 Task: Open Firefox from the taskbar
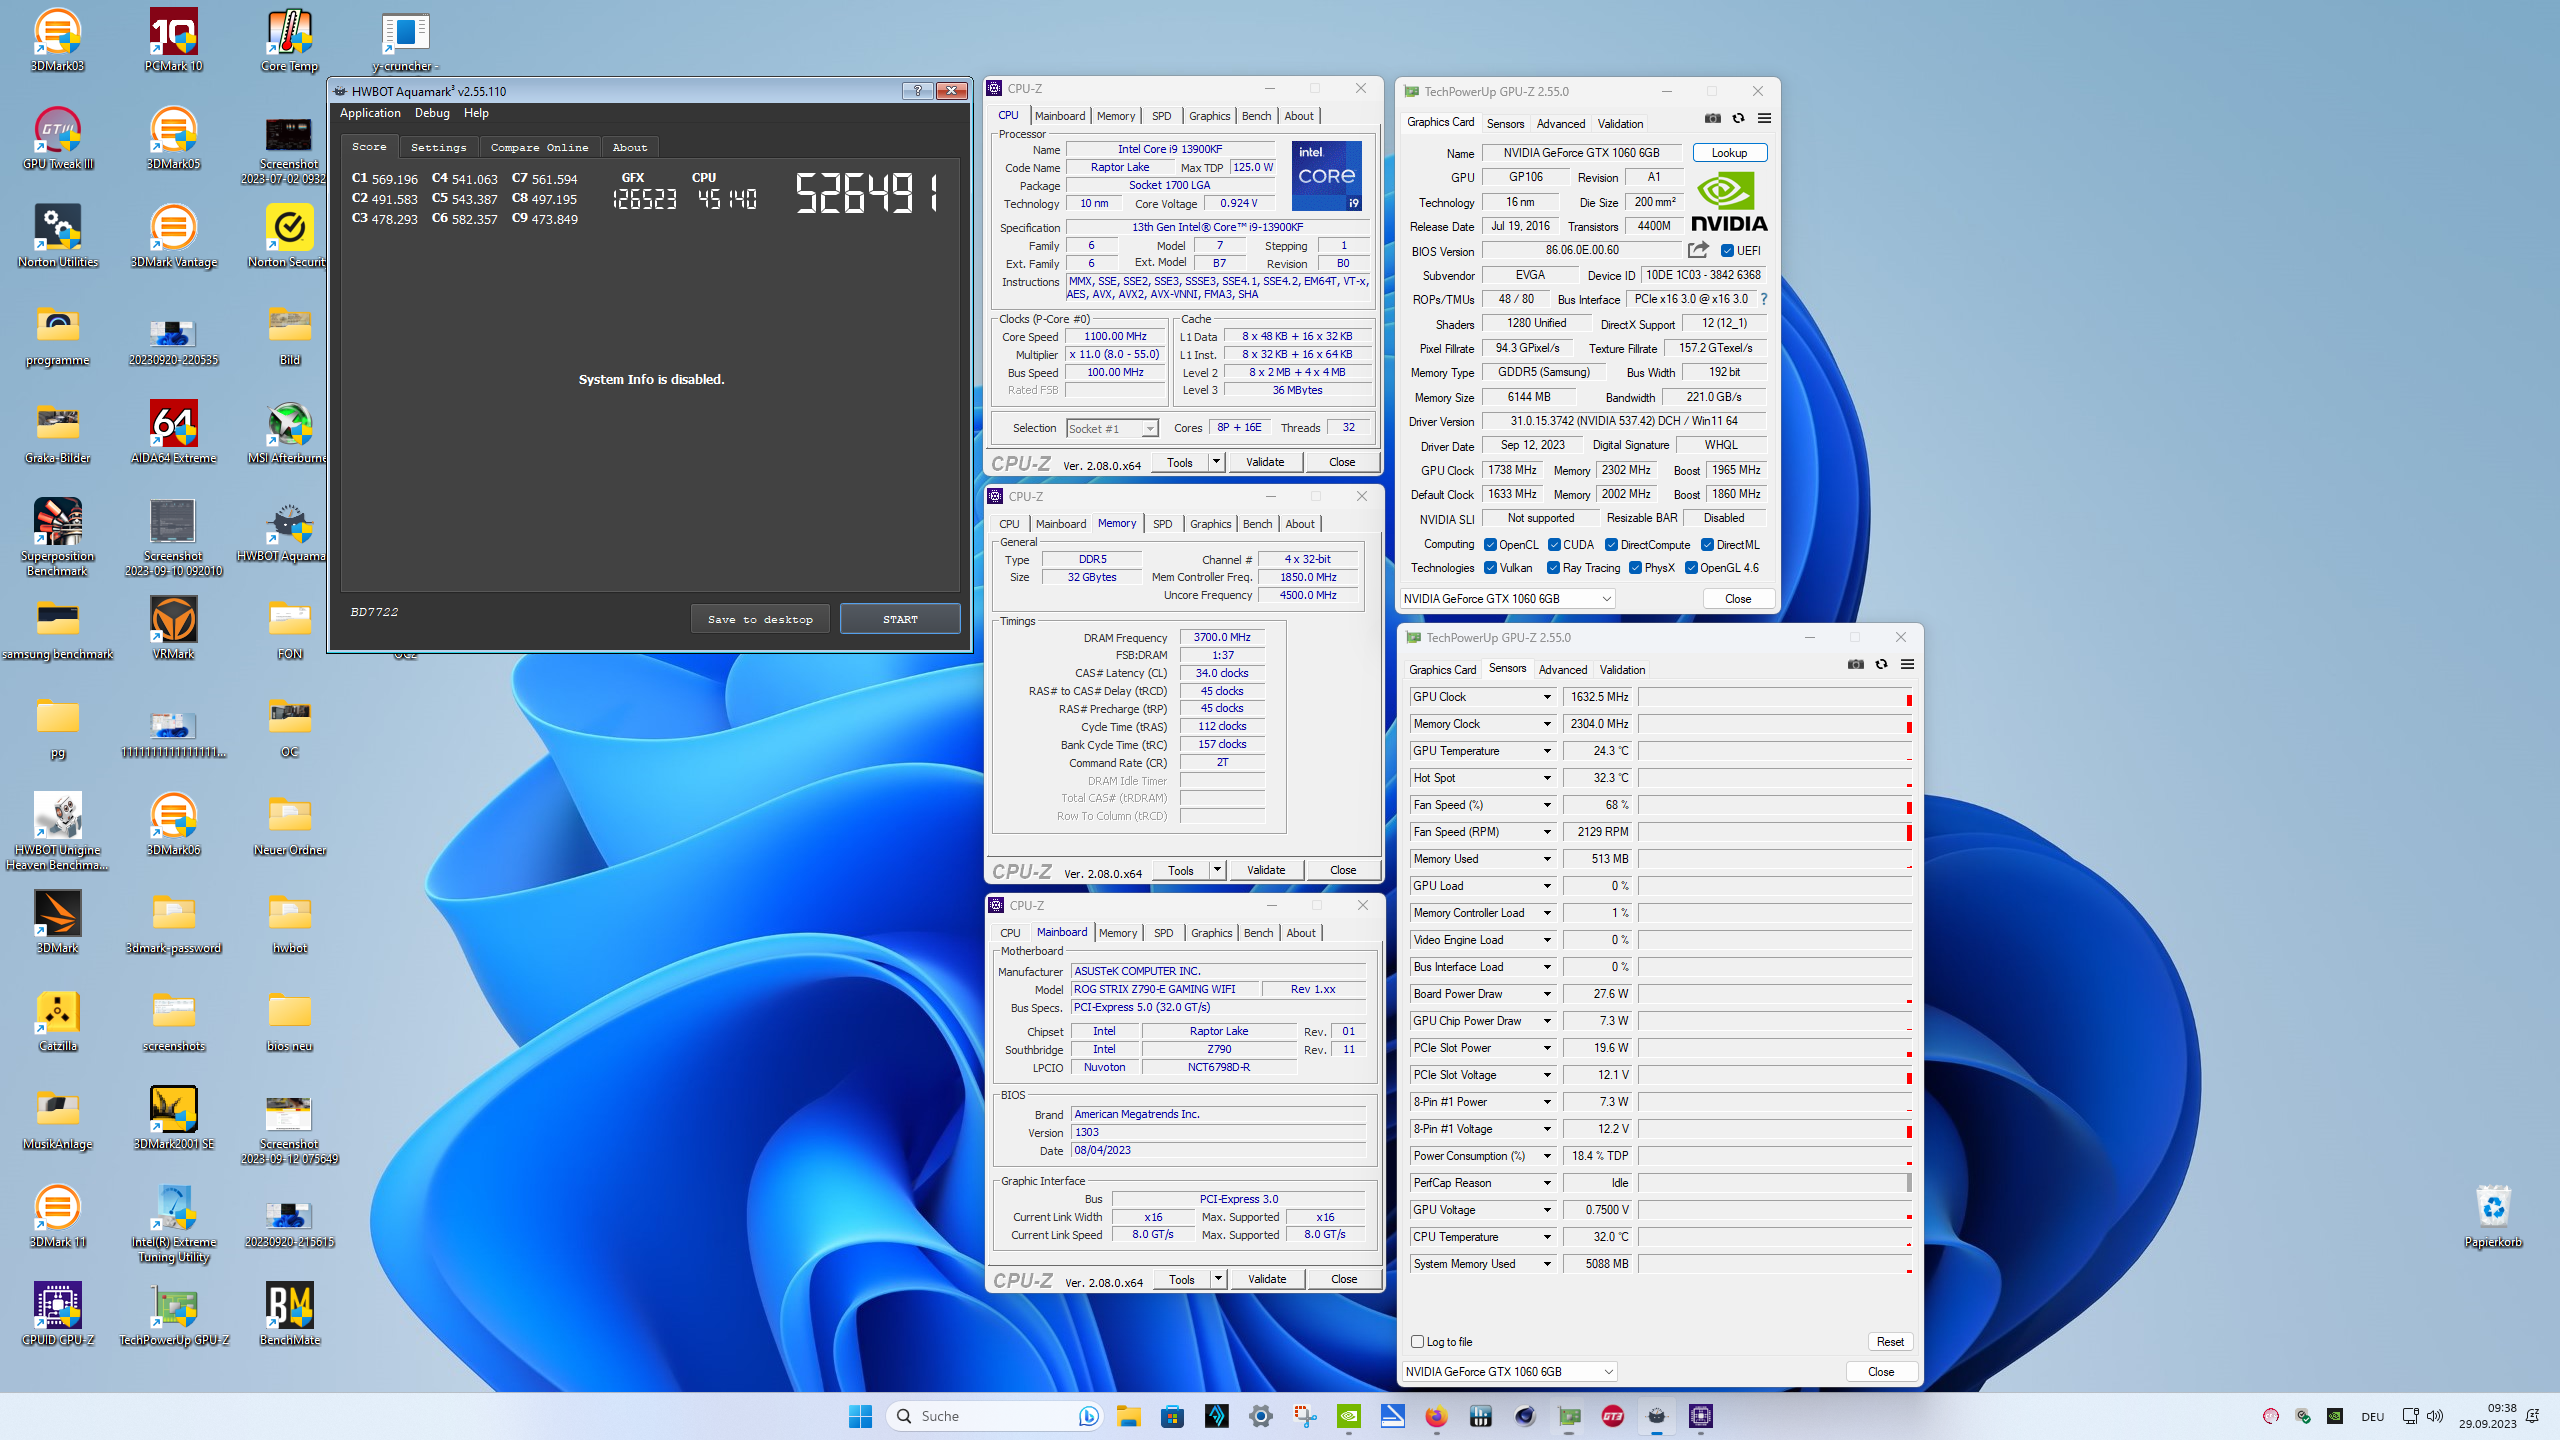click(1436, 1416)
